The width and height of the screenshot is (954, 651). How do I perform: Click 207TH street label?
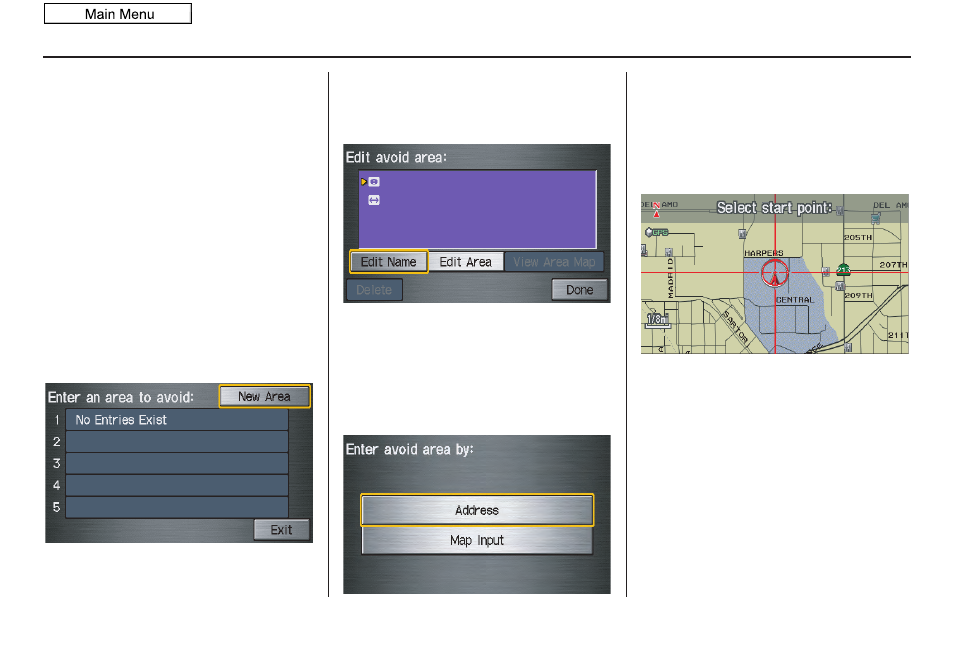pyautogui.click(x=893, y=265)
